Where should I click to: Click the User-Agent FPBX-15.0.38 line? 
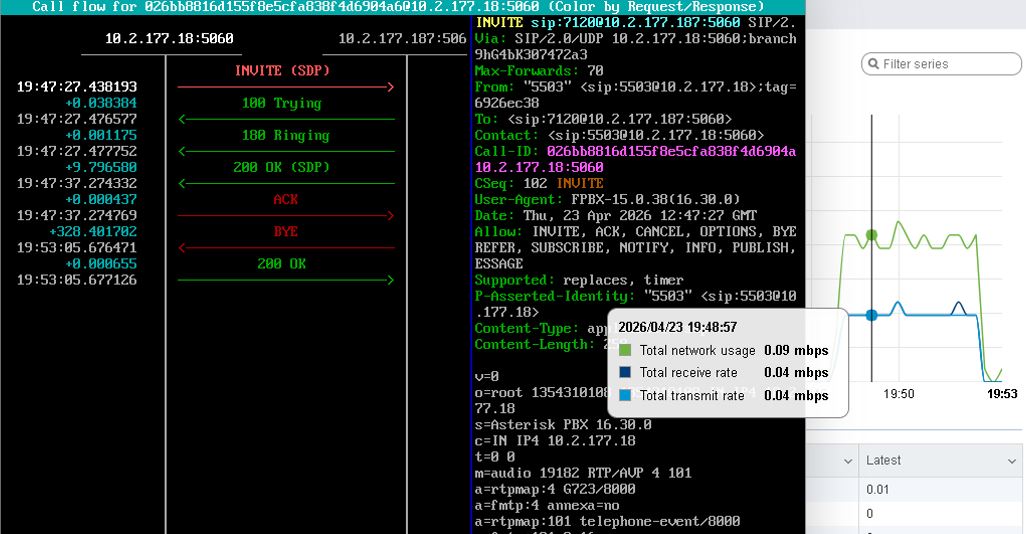[x=607, y=200]
